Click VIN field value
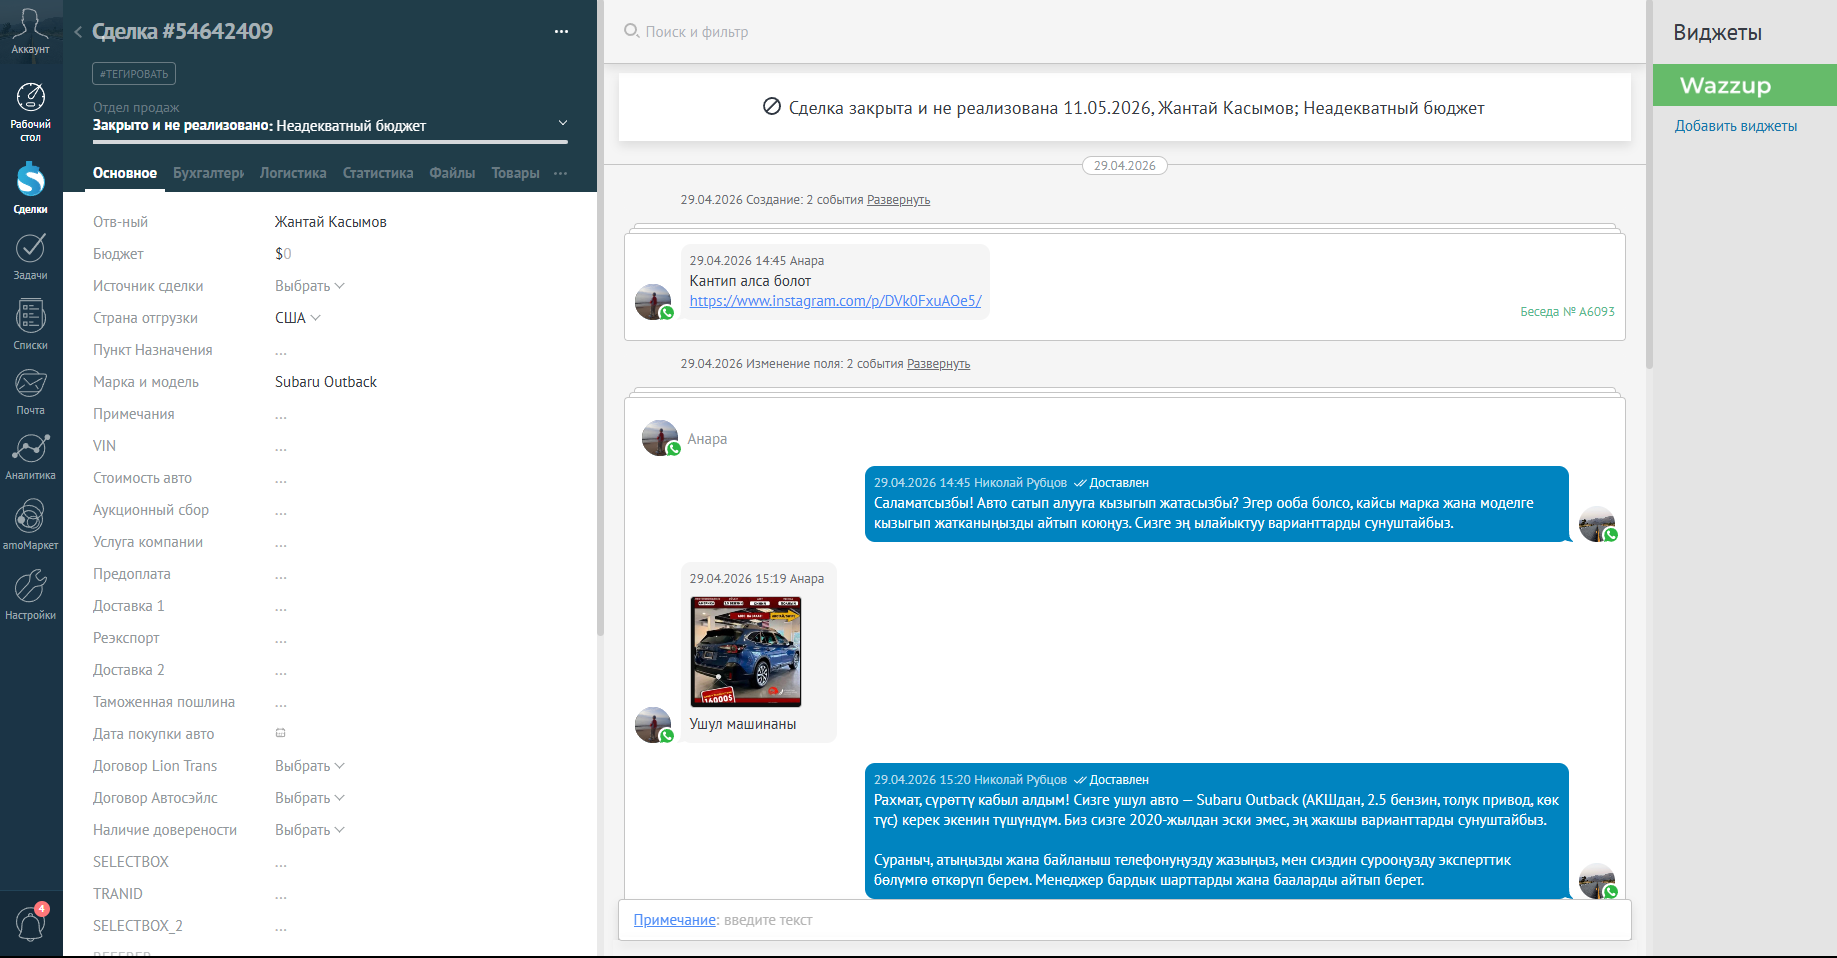The width and height of the screenshot is (1837, 958). (x=281, y=447)
